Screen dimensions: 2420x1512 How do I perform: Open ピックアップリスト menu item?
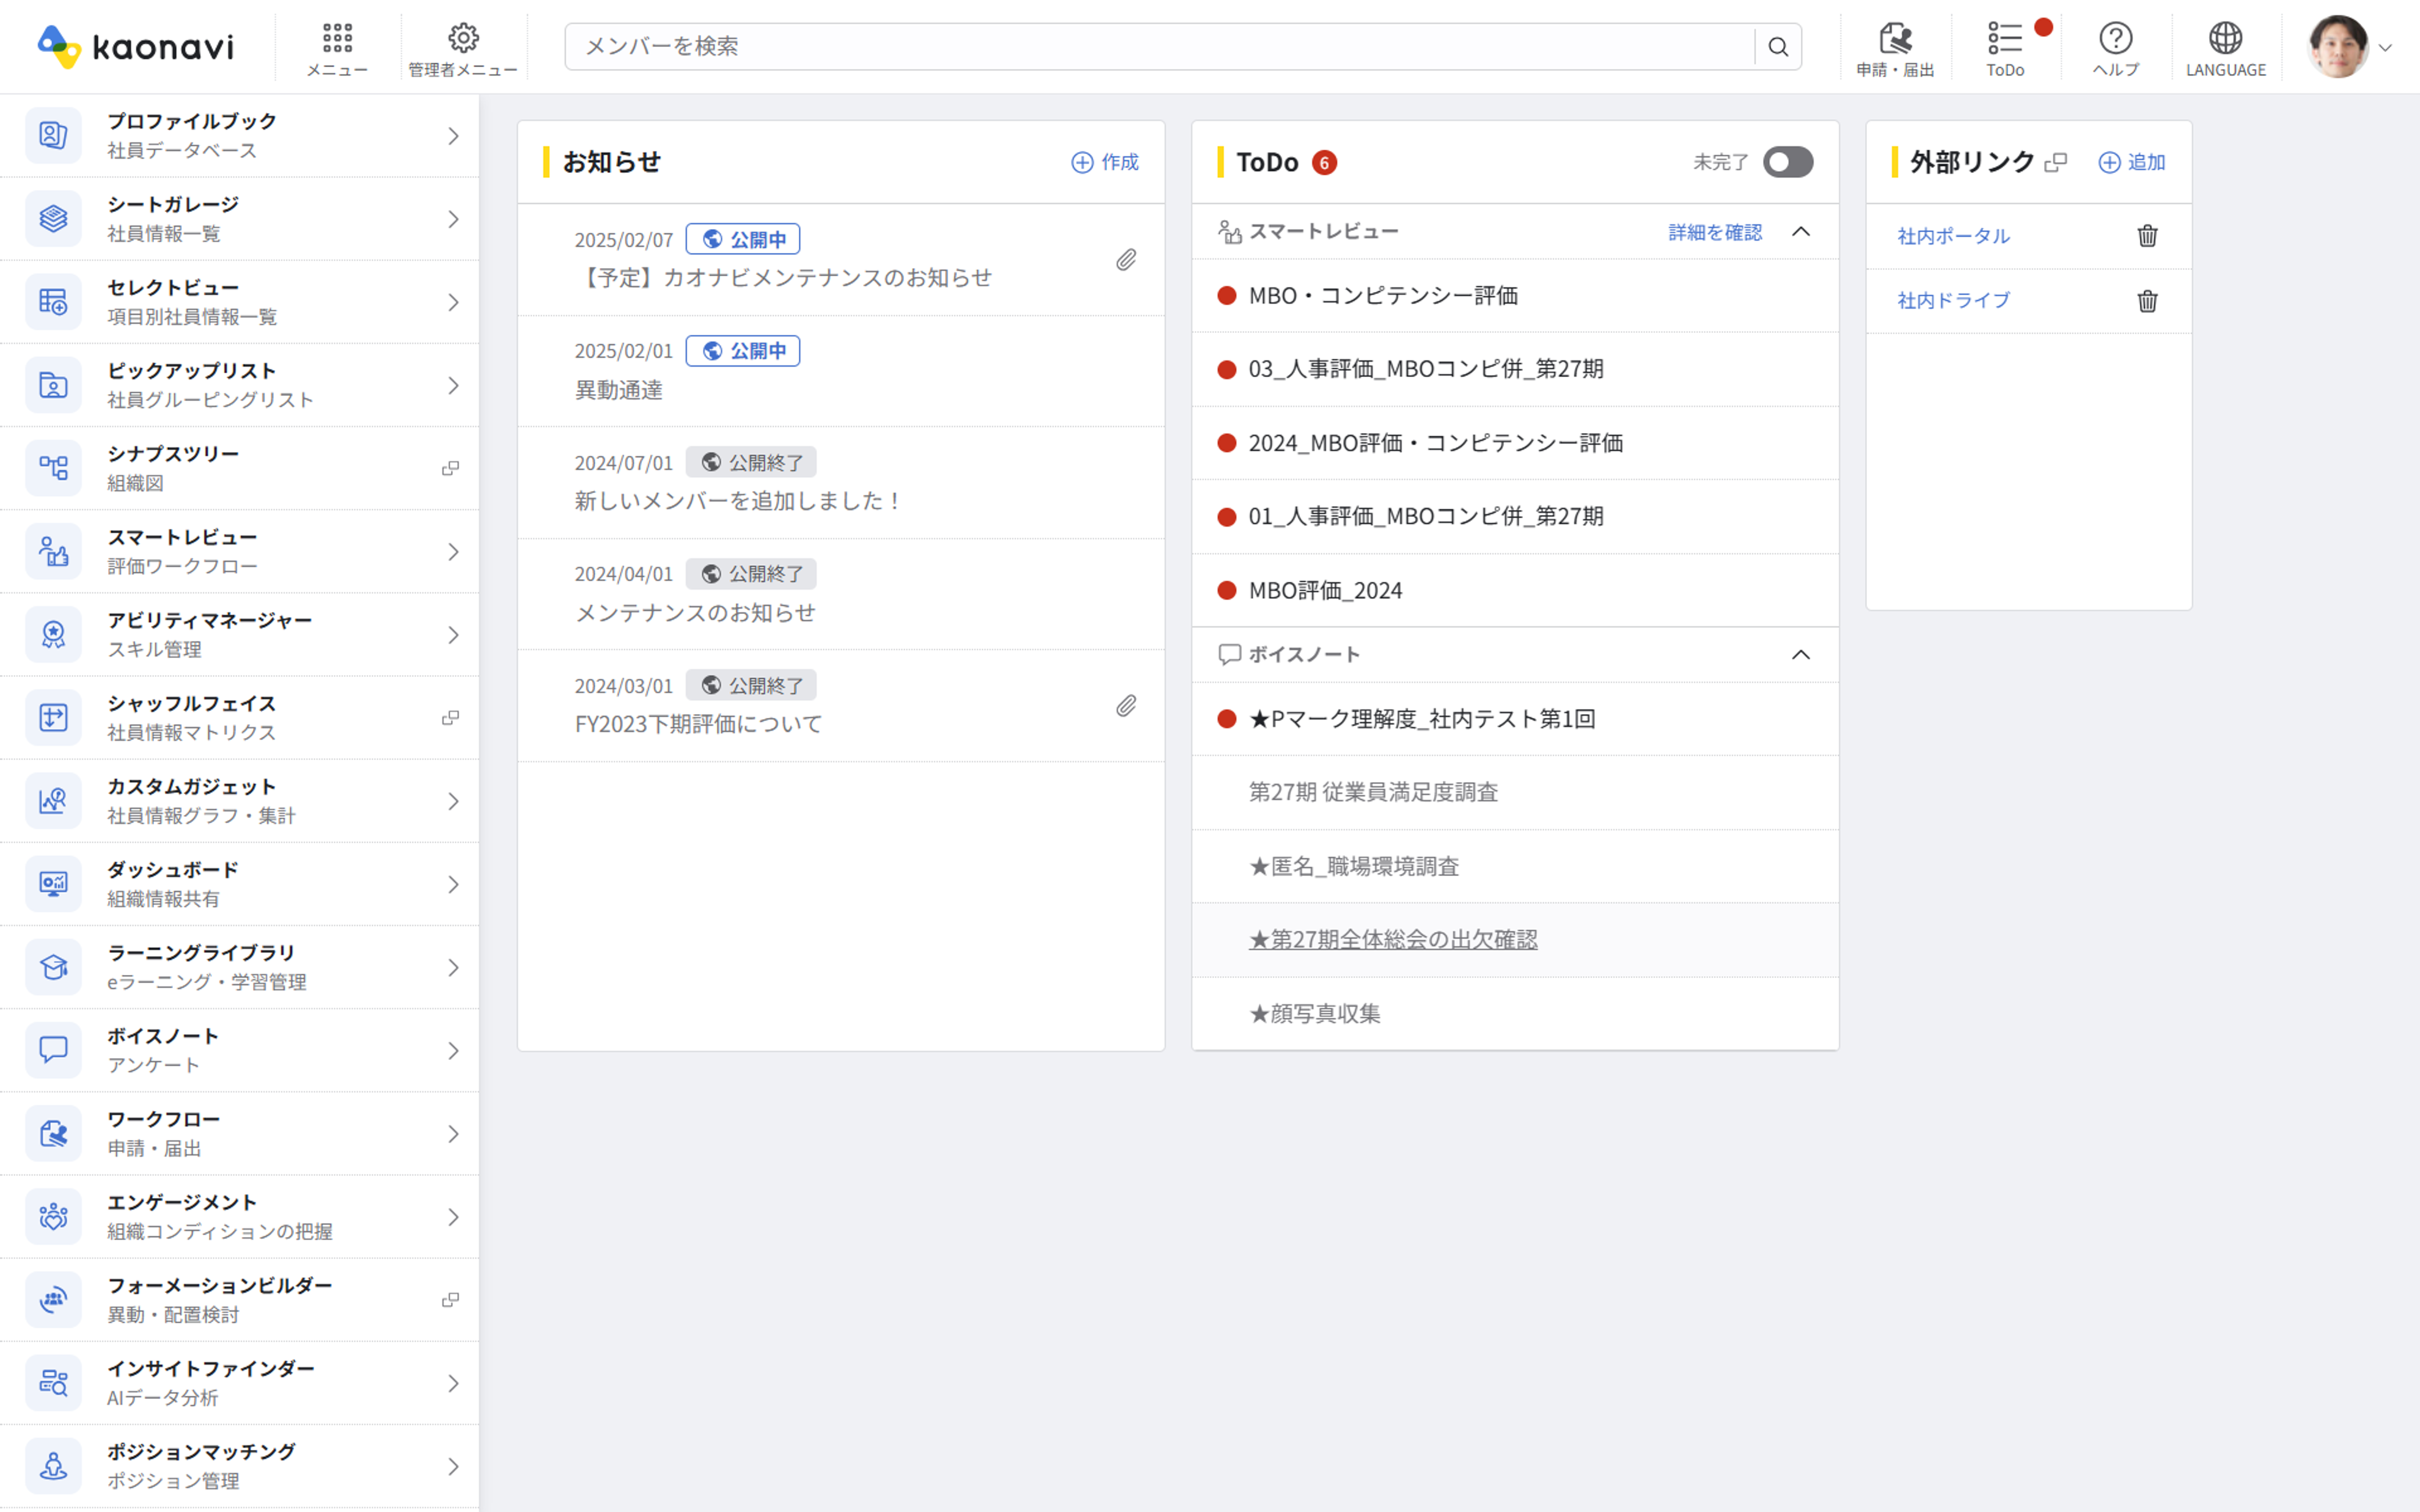239,385
